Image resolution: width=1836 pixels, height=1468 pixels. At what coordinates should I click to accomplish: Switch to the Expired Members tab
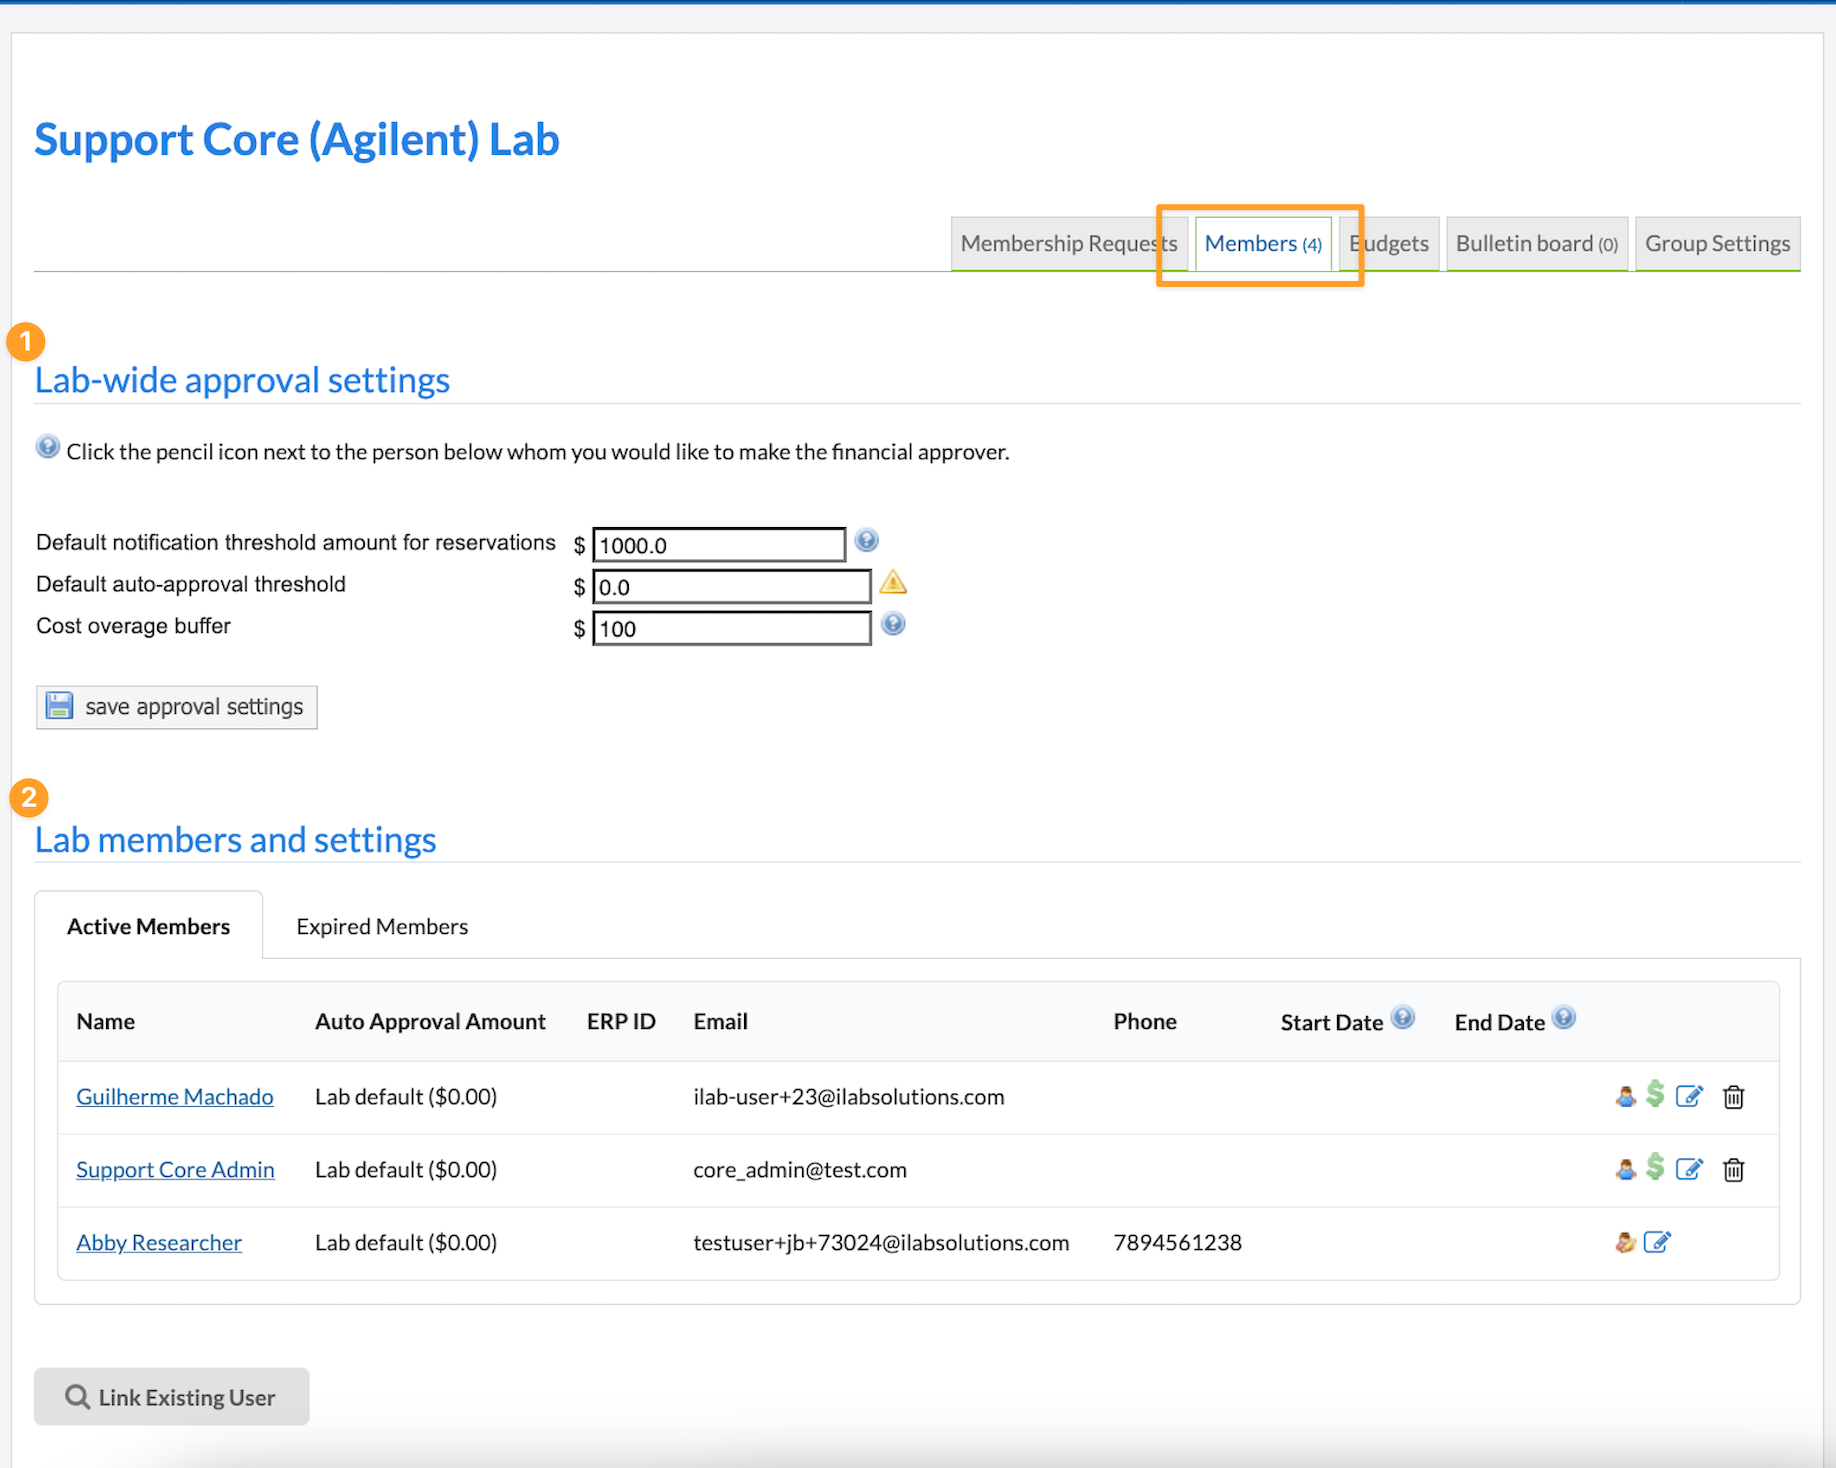[x=382, y=927]
